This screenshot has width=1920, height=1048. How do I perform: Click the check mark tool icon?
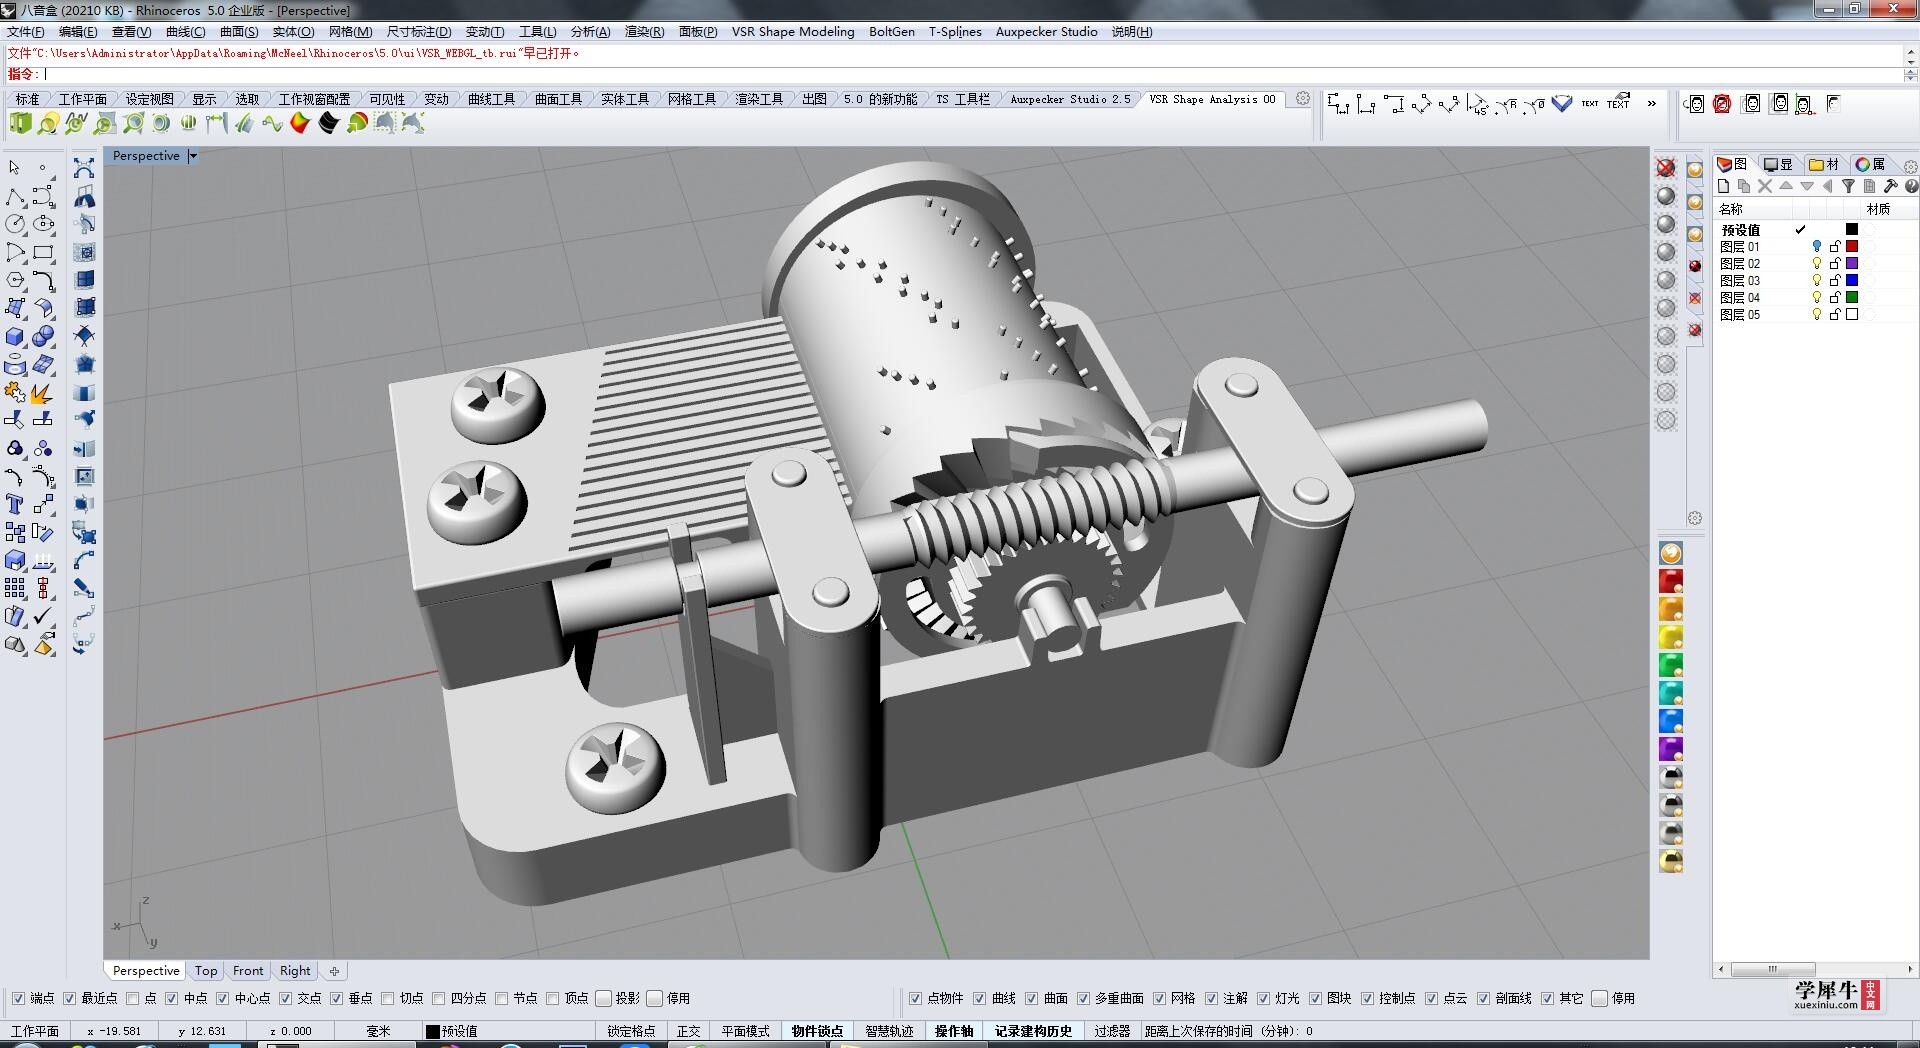point(43,617)
